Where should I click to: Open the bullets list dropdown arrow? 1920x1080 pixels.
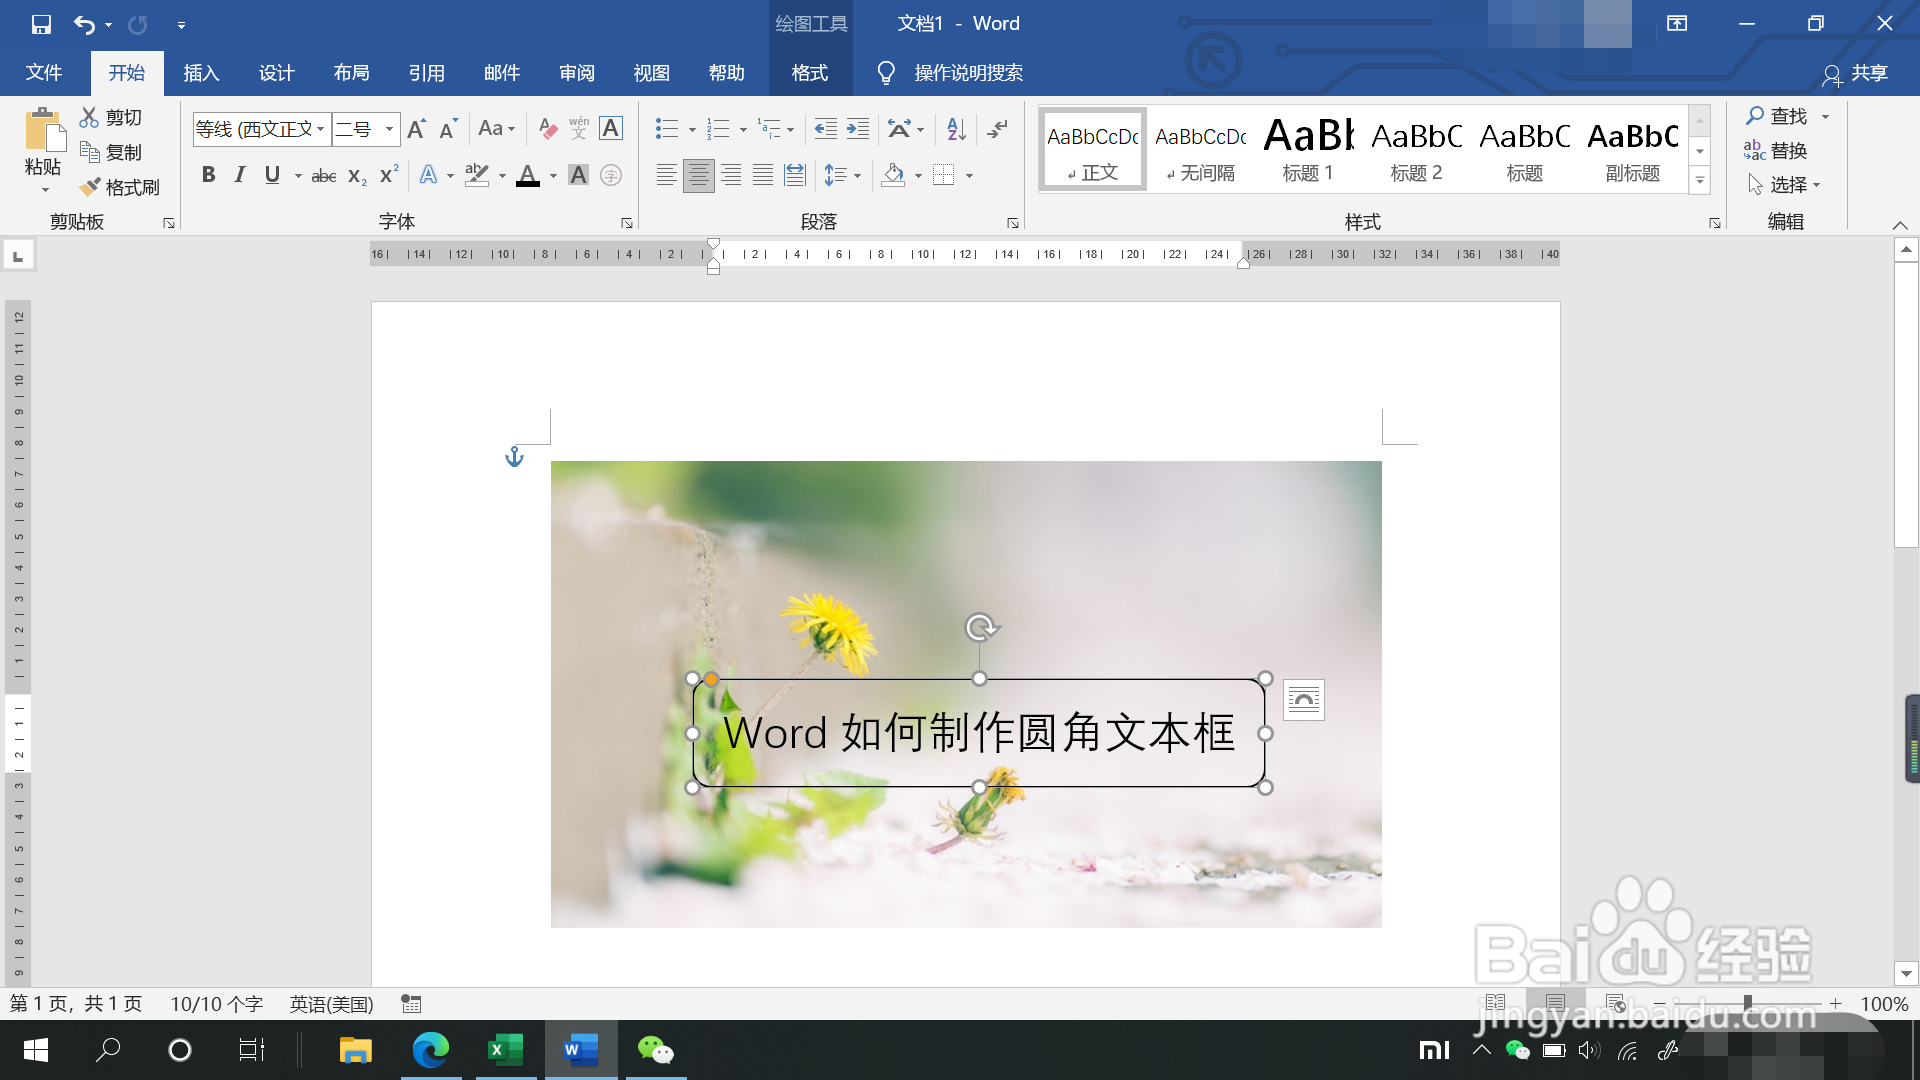692,129
